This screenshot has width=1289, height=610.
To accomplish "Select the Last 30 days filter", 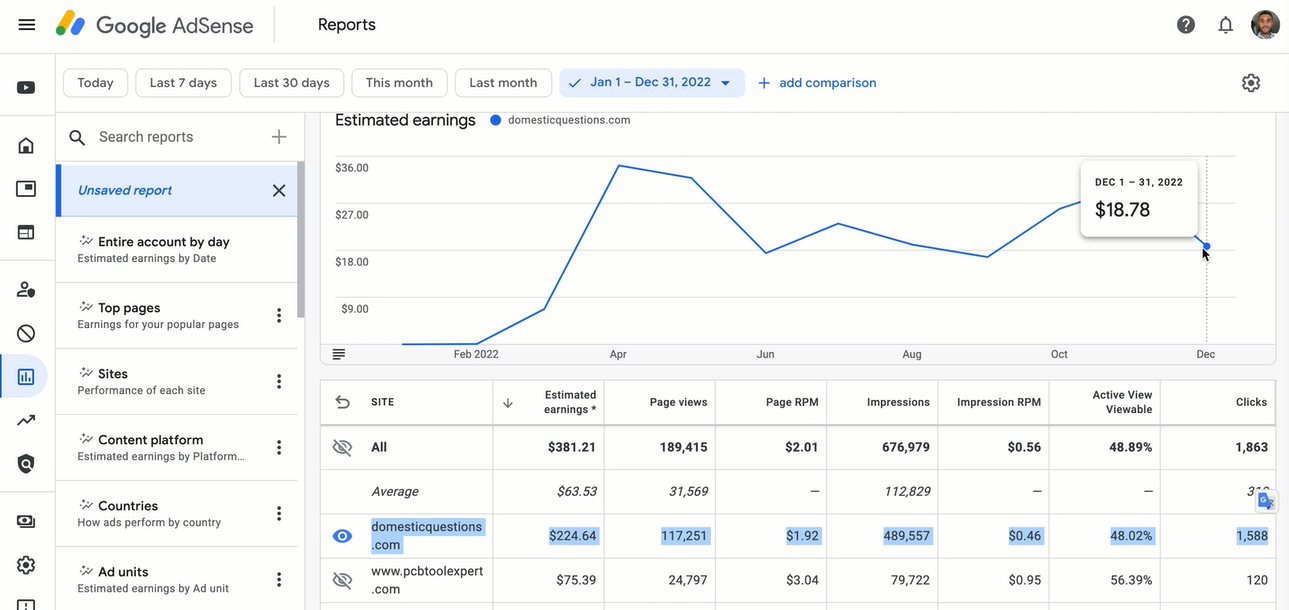I will 292,83.
